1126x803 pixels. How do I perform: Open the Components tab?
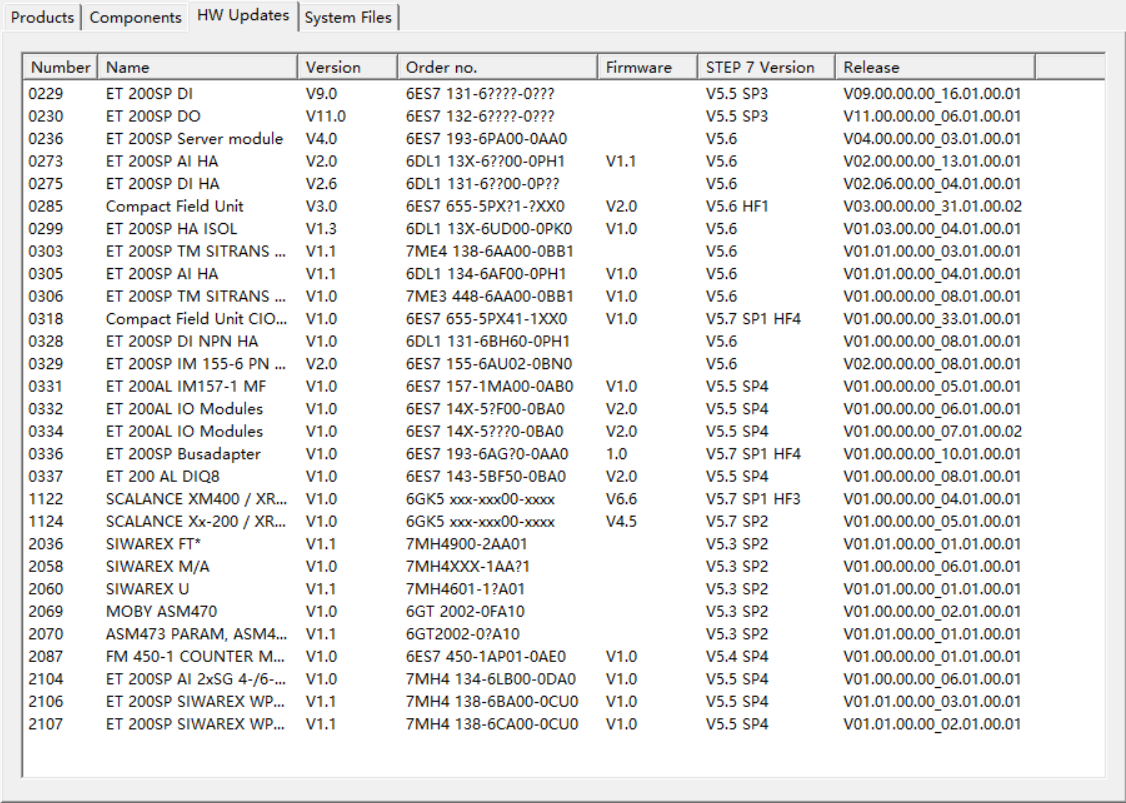[x=136, y=17]
